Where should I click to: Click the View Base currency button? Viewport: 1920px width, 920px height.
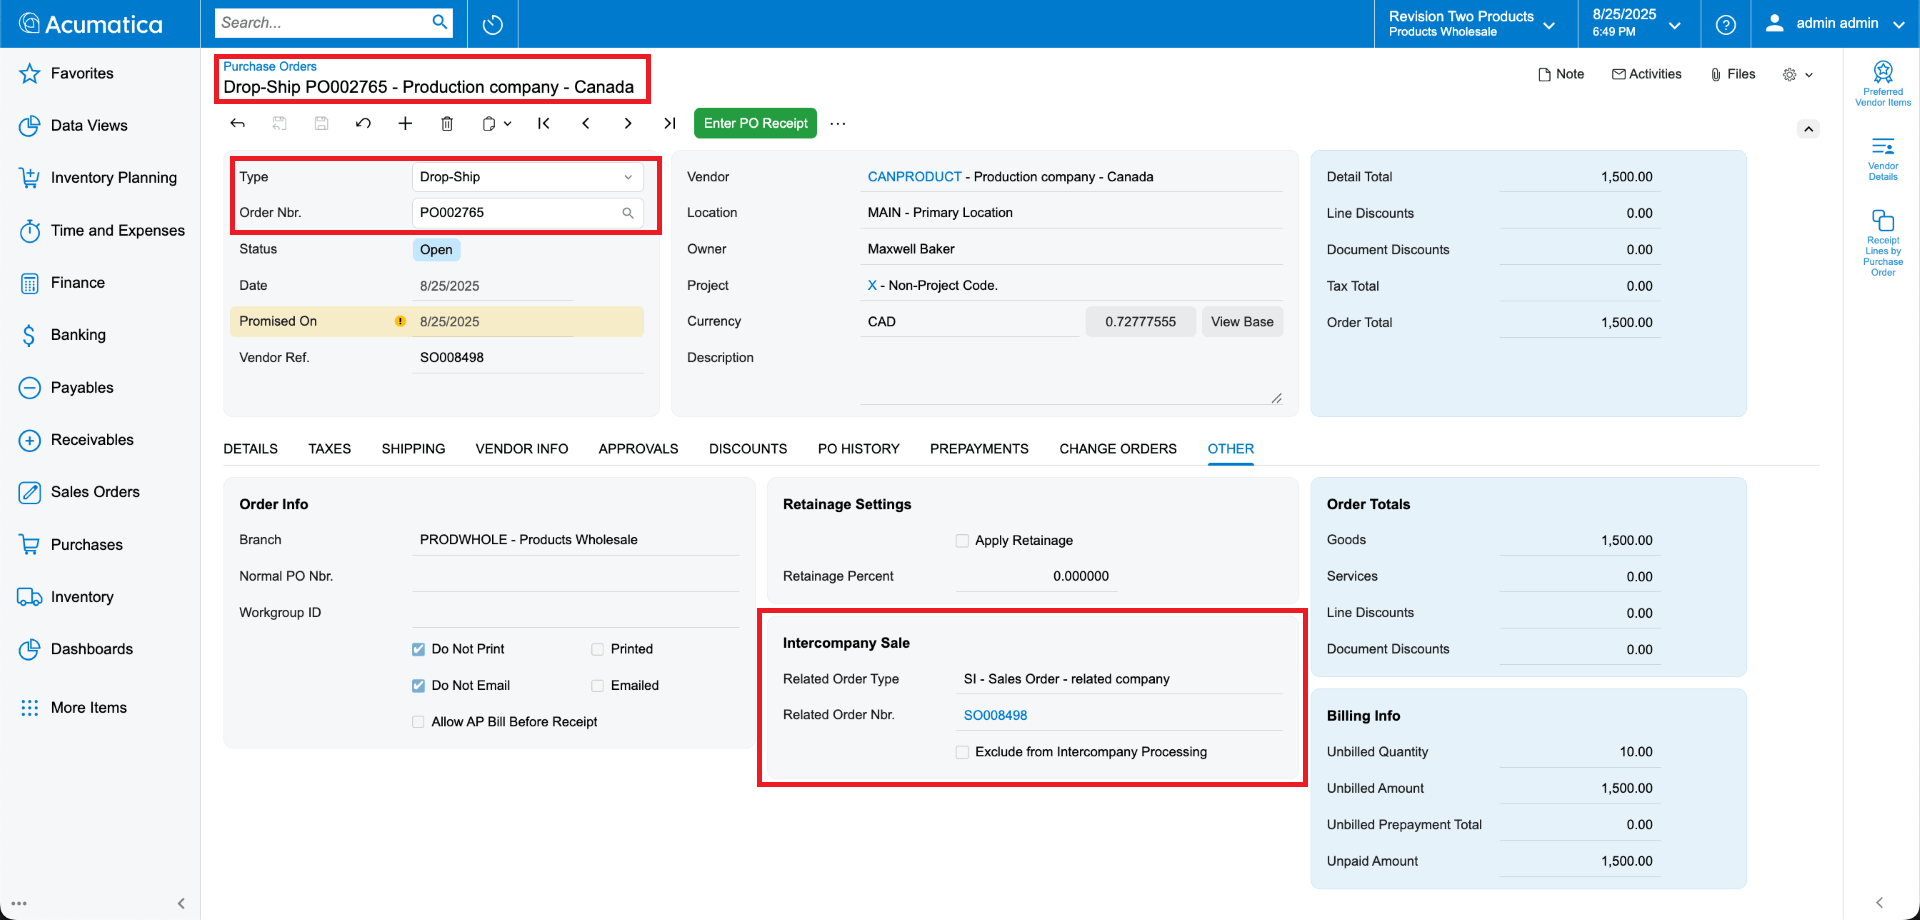pyautogui.click(x=1242, y=322)
